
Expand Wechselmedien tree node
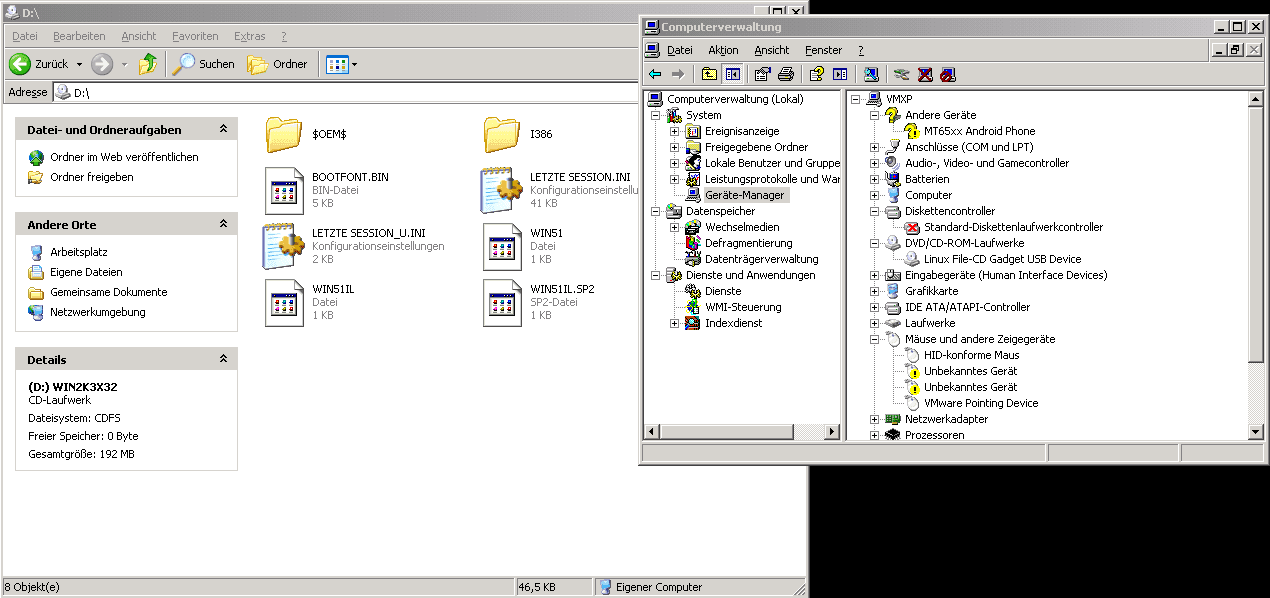click(x=675, y=227)
